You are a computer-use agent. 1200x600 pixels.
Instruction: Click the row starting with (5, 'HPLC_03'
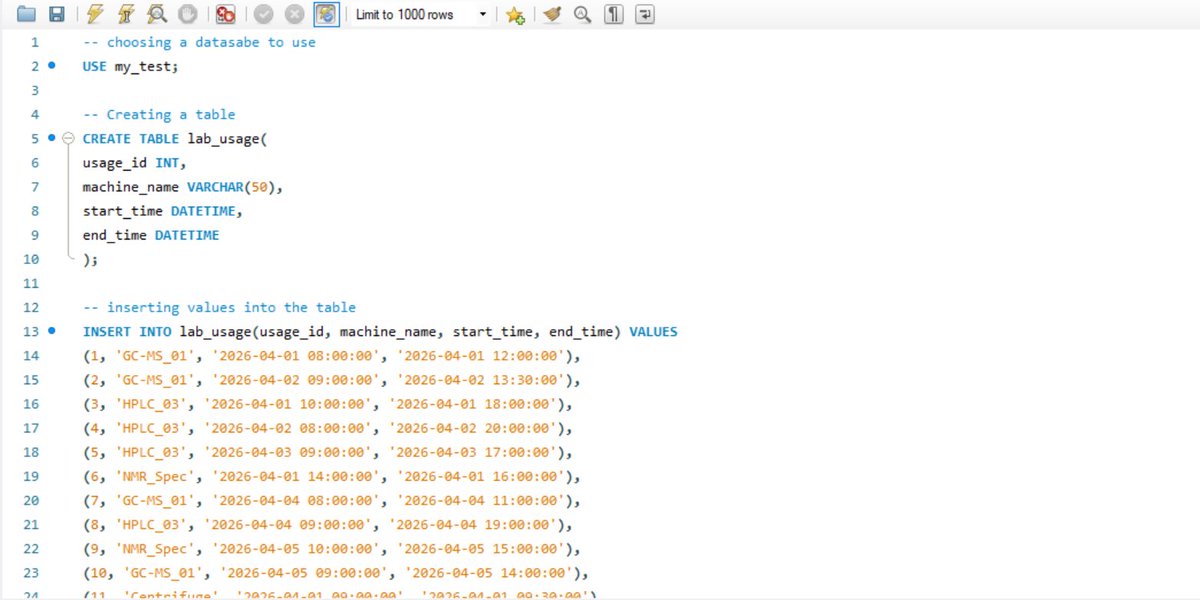[x=327, y=452]
